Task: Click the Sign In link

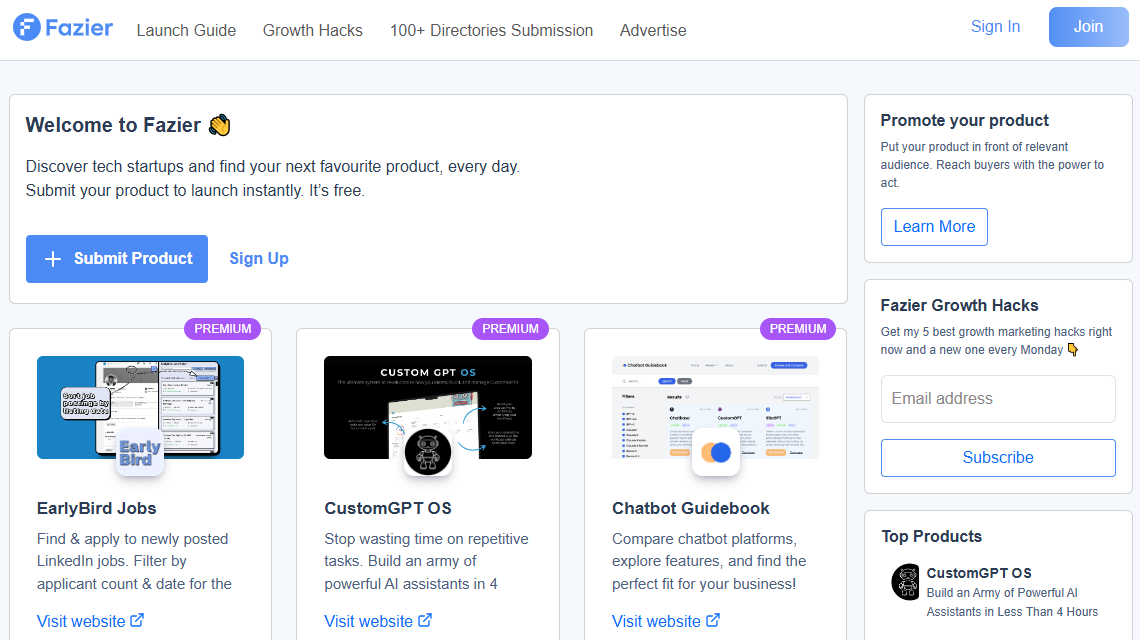Action: (995, 27)
